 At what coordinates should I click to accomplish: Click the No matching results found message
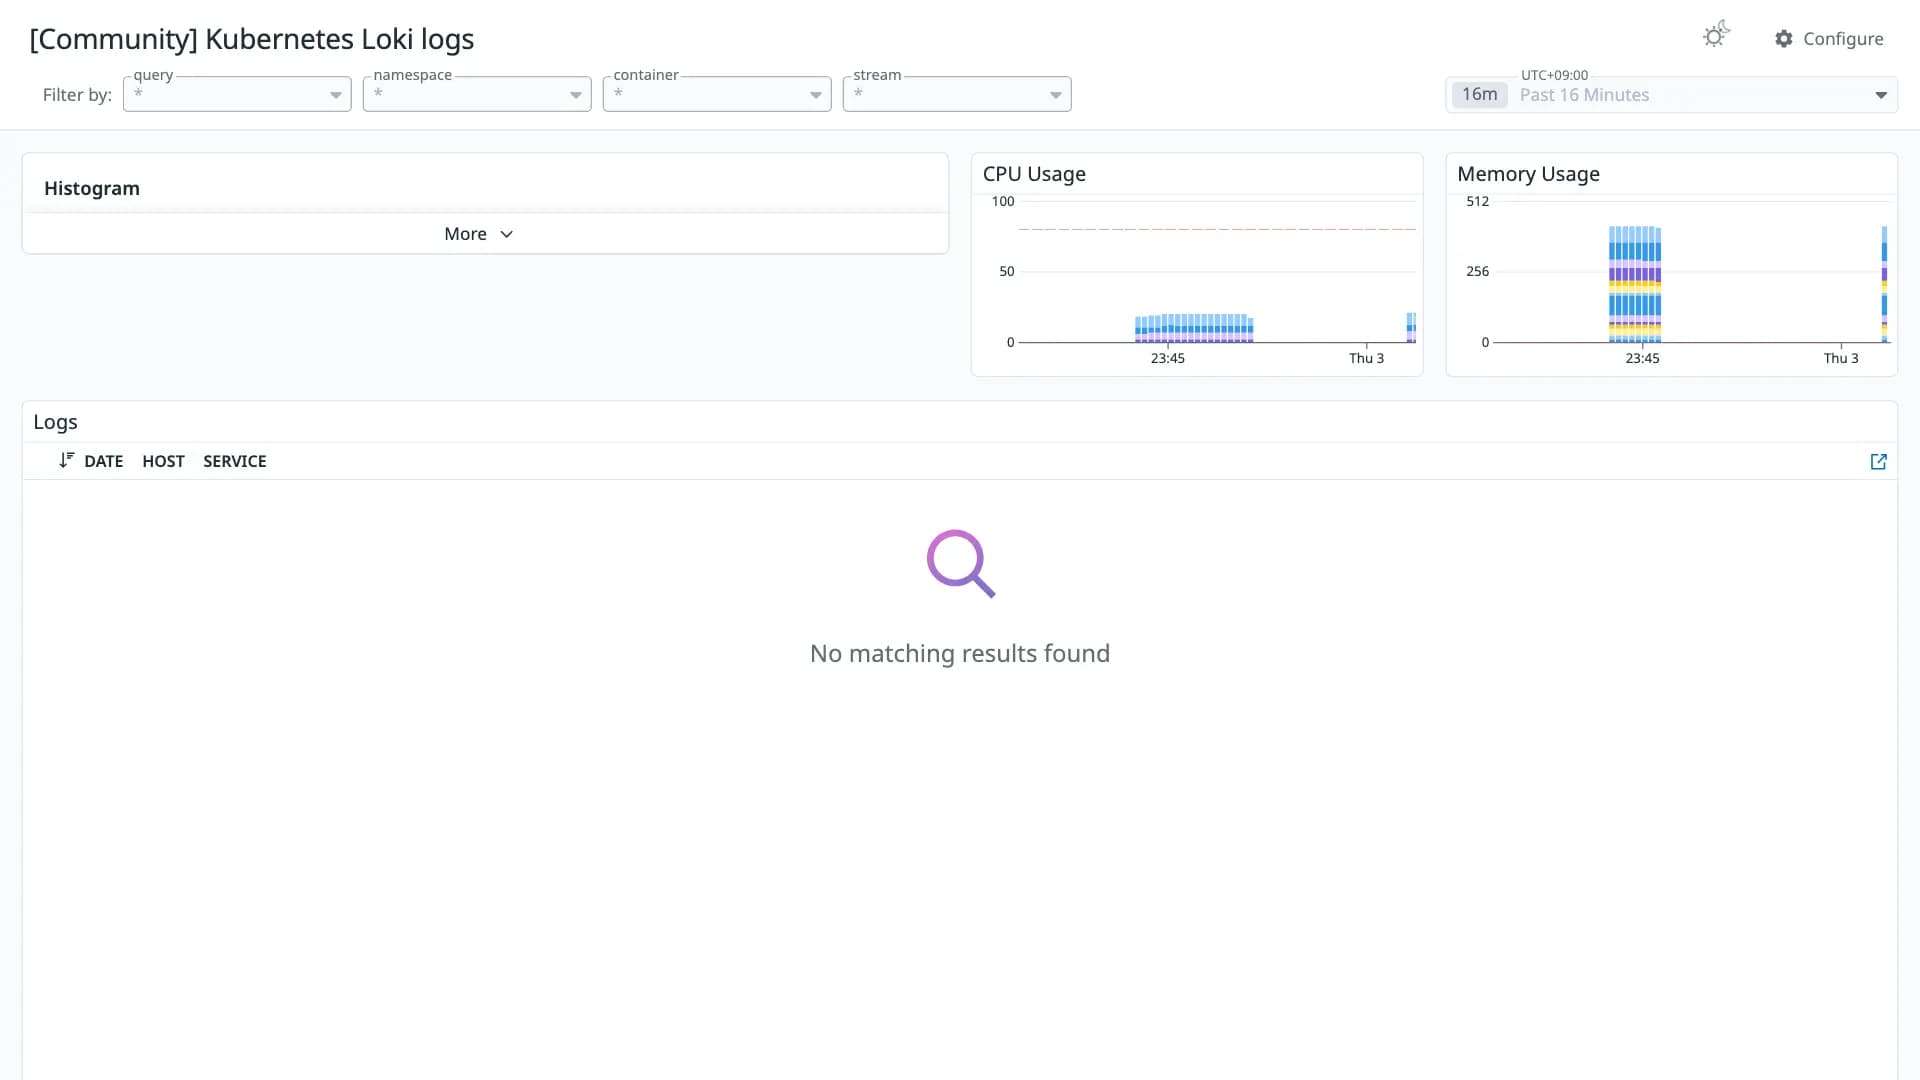point(960,653)
